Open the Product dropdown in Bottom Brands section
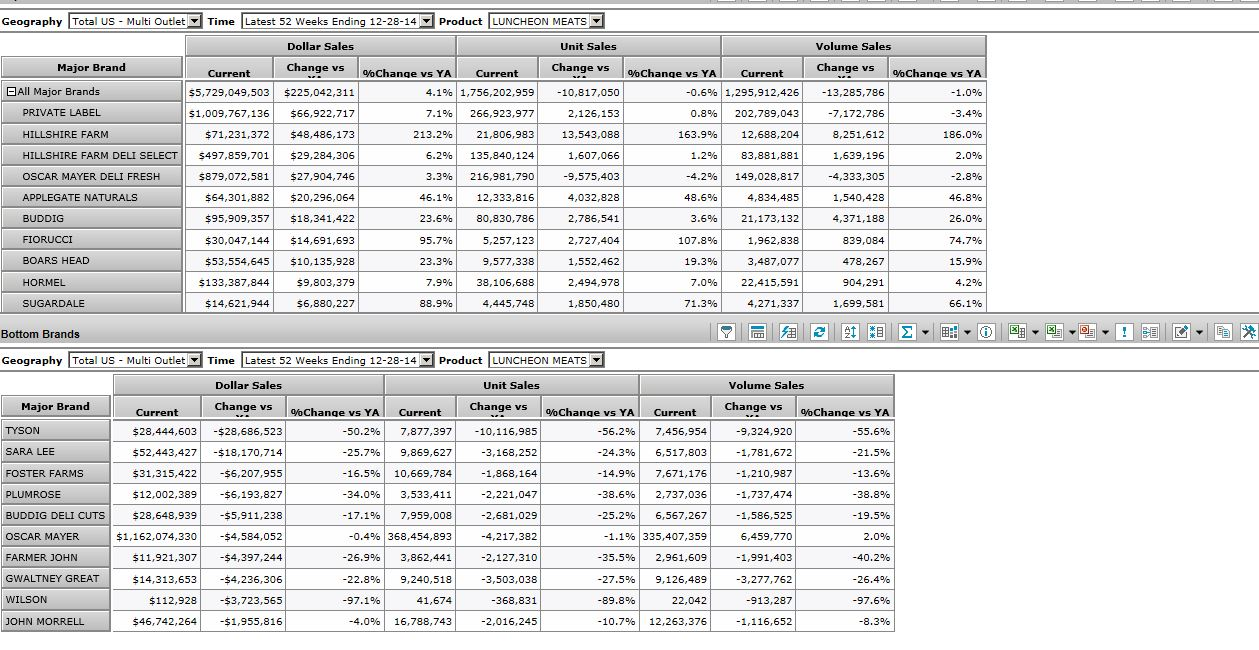Image resolution: width=1259 pixels, height=650 pixels. [597, 360]
